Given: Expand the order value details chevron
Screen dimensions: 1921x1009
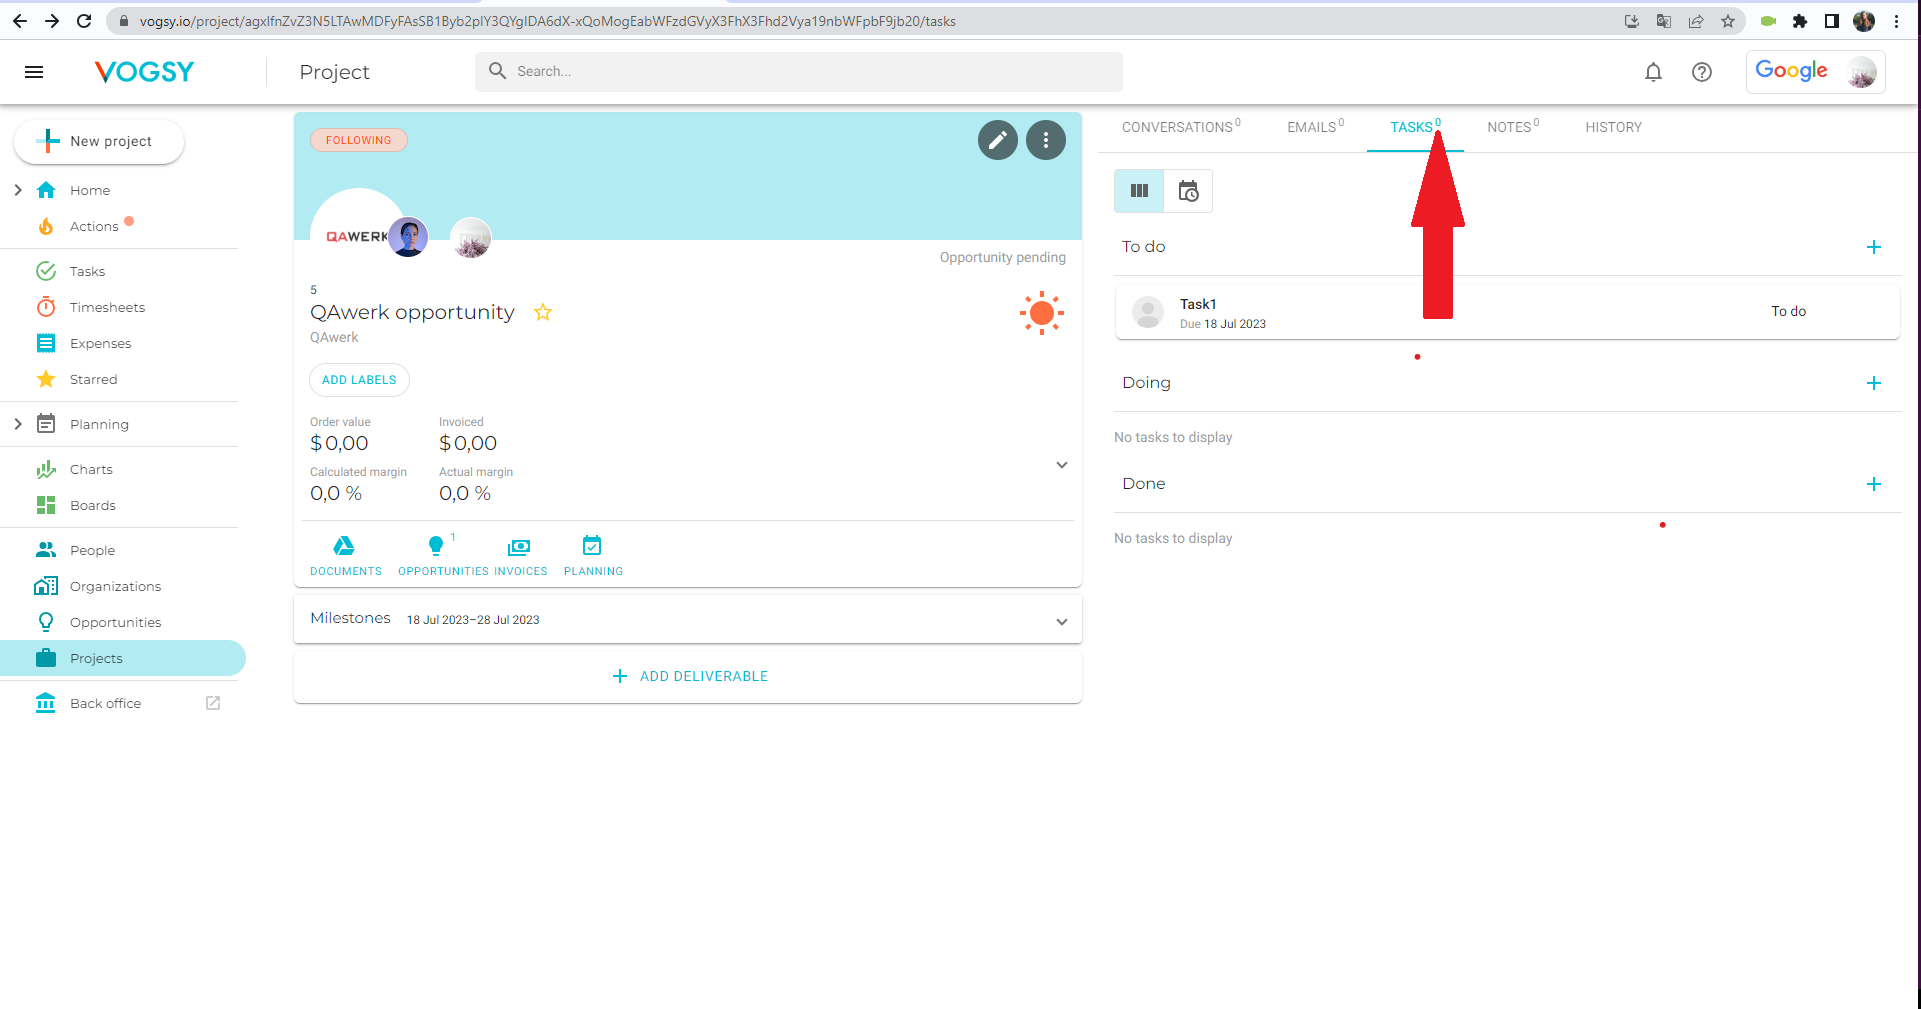Looking at the screenshot, I should 1062,465.
